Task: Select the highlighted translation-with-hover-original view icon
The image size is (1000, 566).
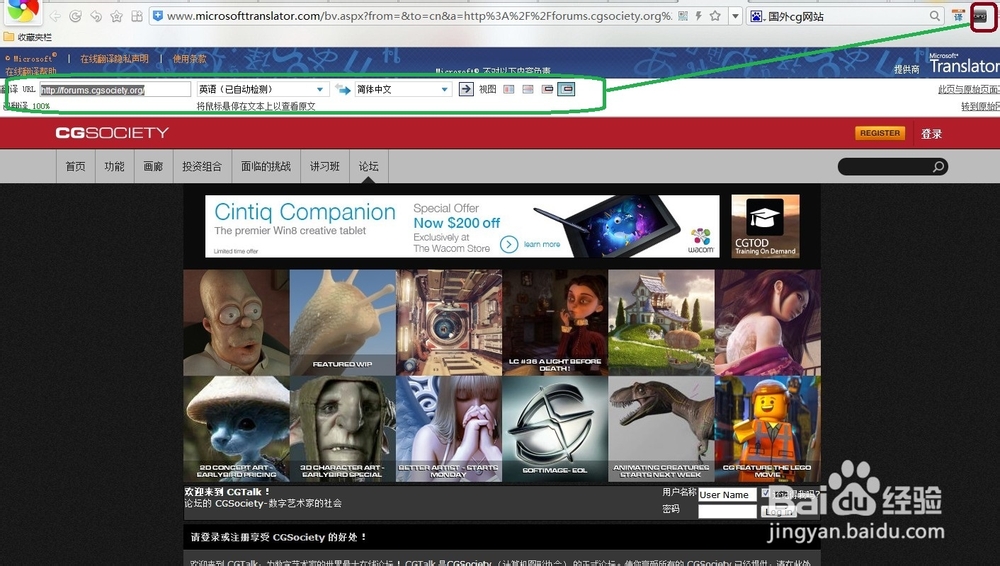Action: (x=566, y=89)
